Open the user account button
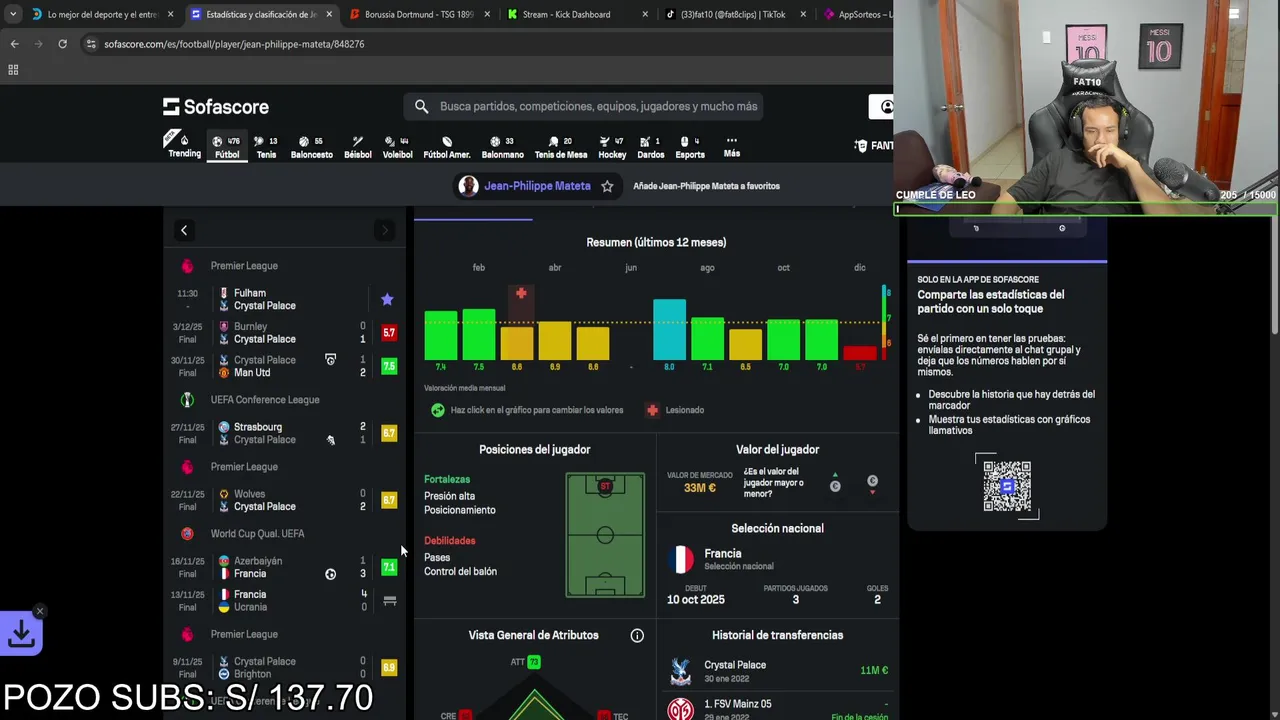The height and width of the screenshot is (720, 1280). [884, 107]
